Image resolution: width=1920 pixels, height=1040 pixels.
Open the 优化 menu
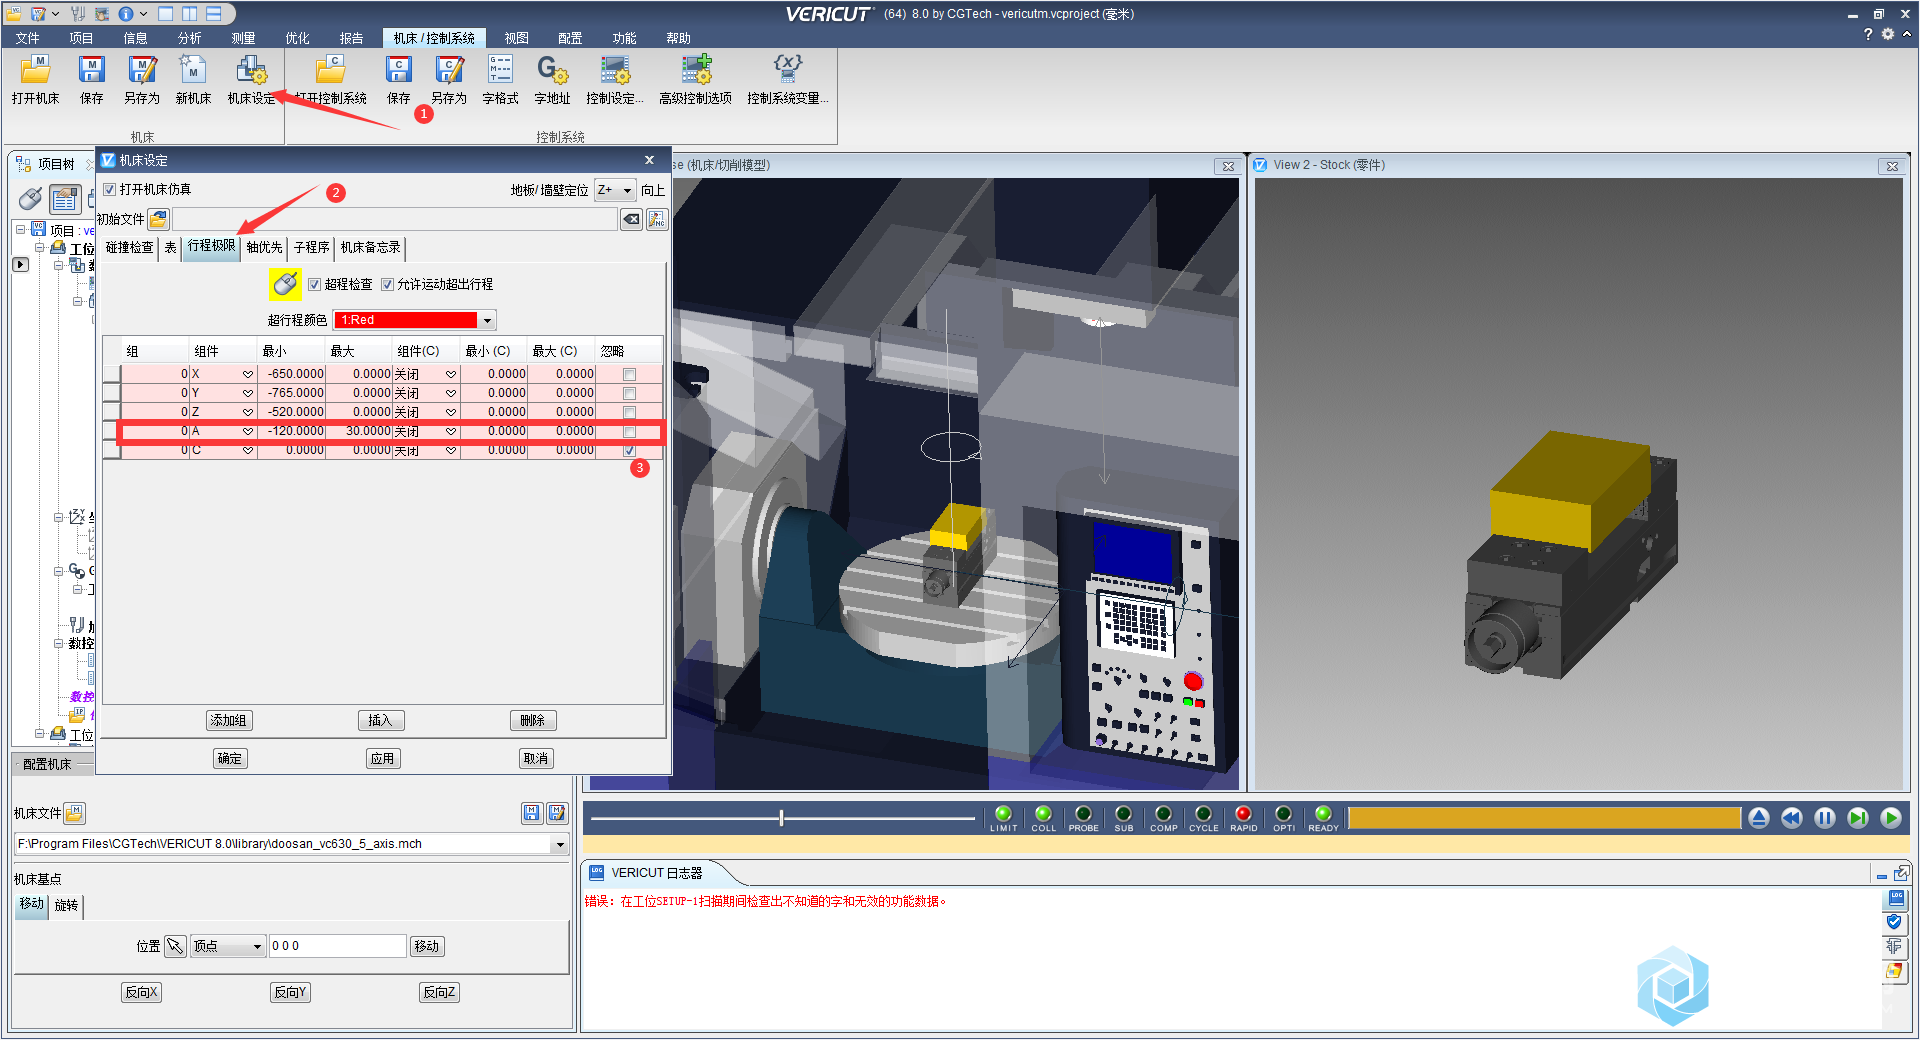pos(297,38)
